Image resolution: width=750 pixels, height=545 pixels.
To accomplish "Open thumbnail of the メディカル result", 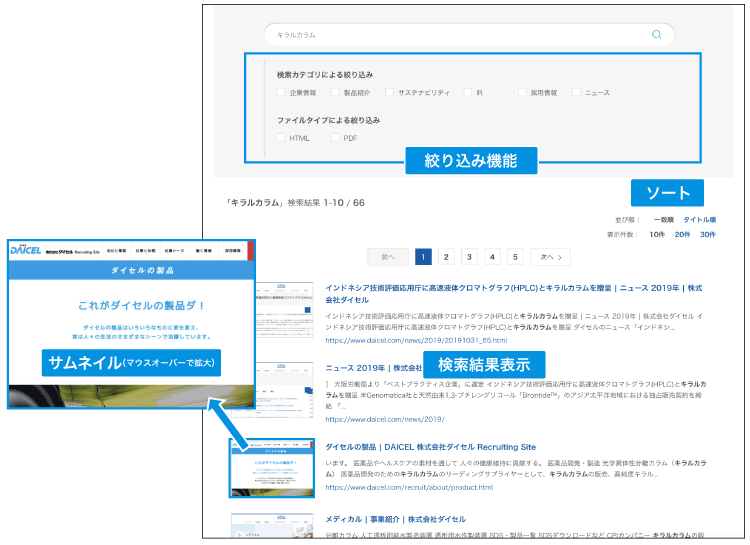I will click(x=272, y=525).
